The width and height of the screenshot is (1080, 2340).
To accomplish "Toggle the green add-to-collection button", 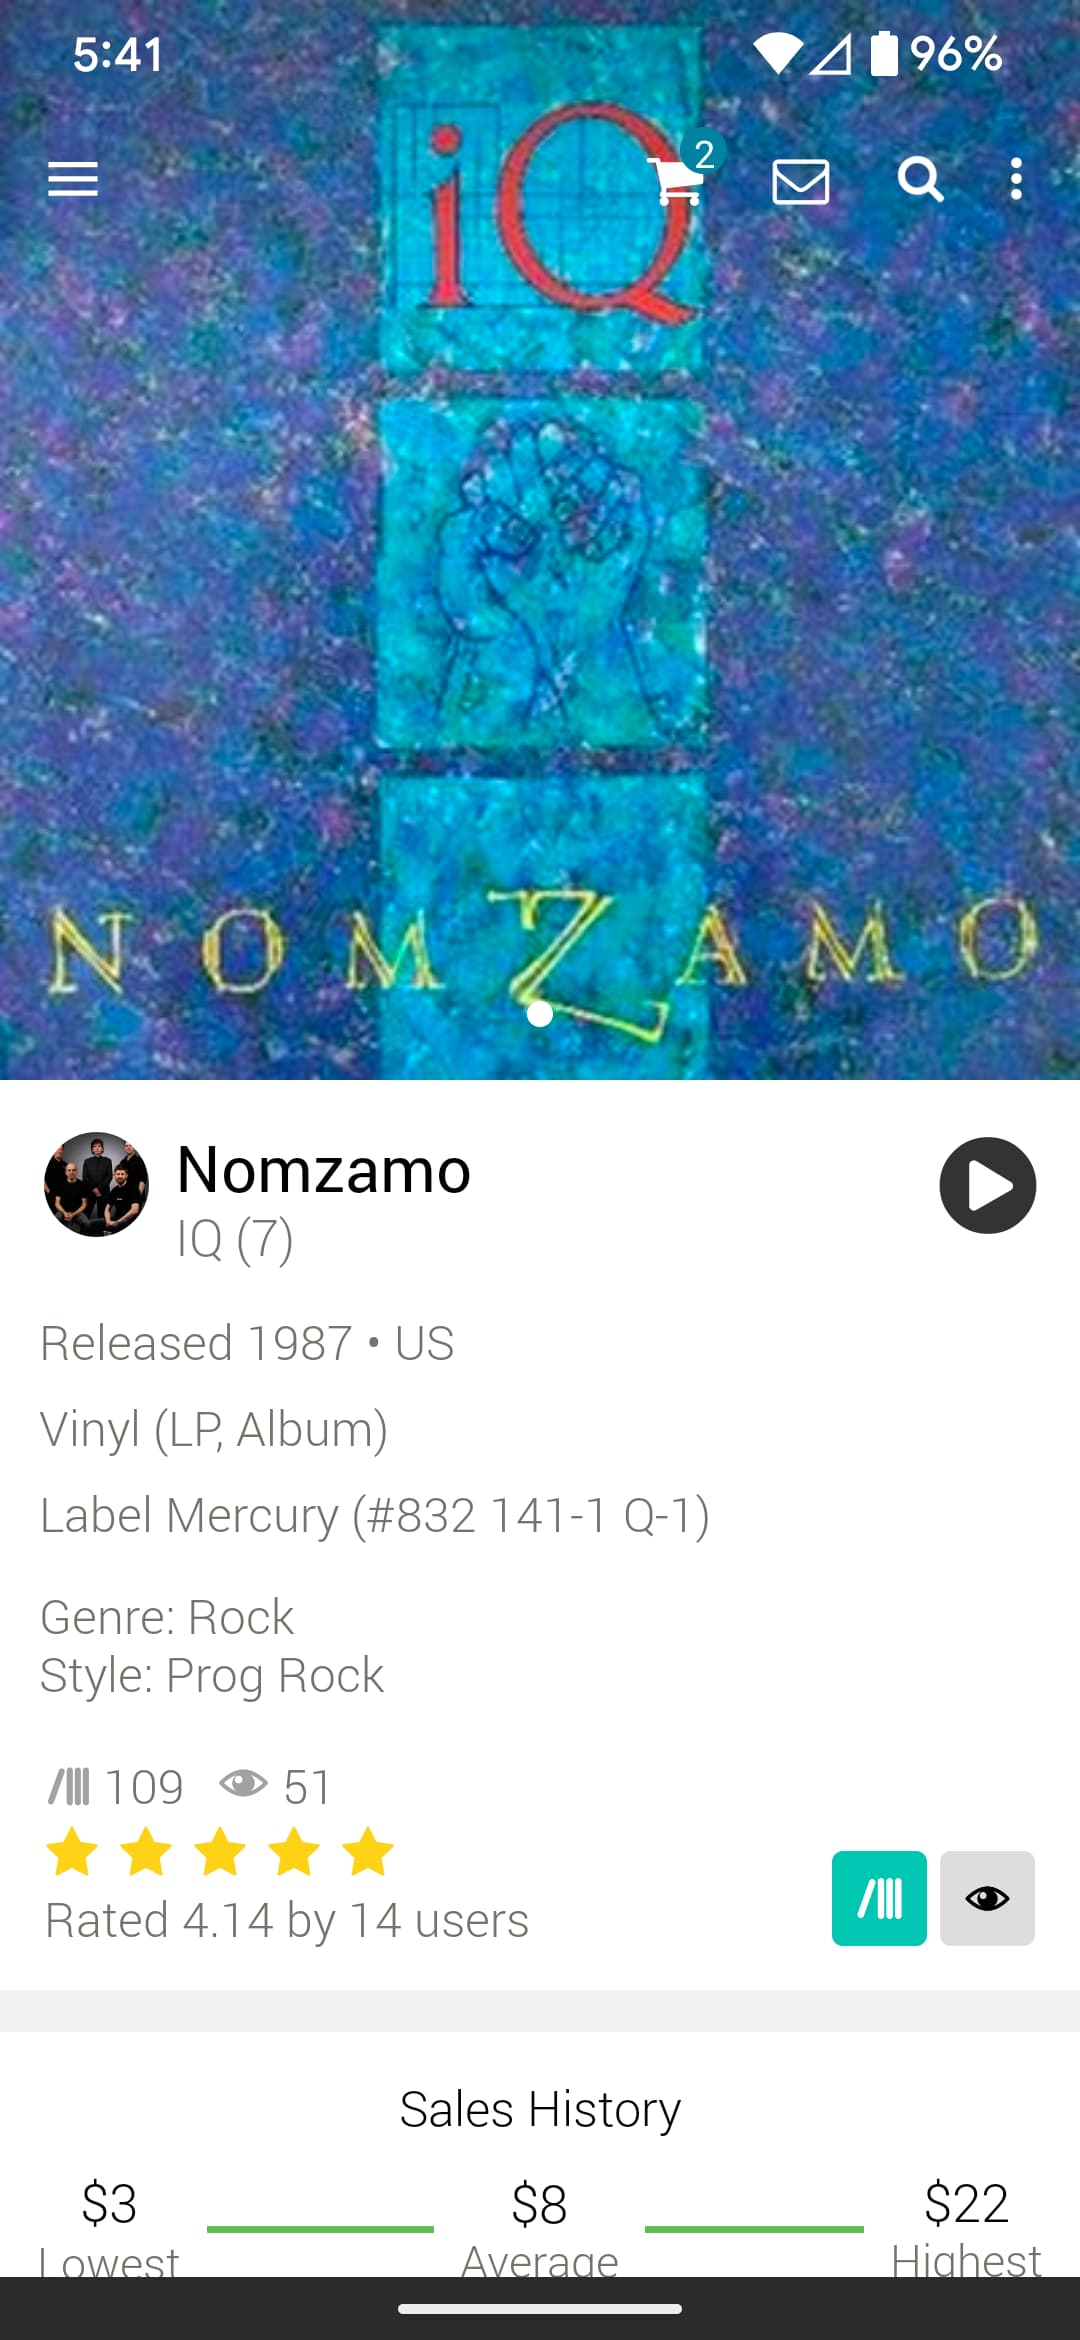I will coord(879,1898).
